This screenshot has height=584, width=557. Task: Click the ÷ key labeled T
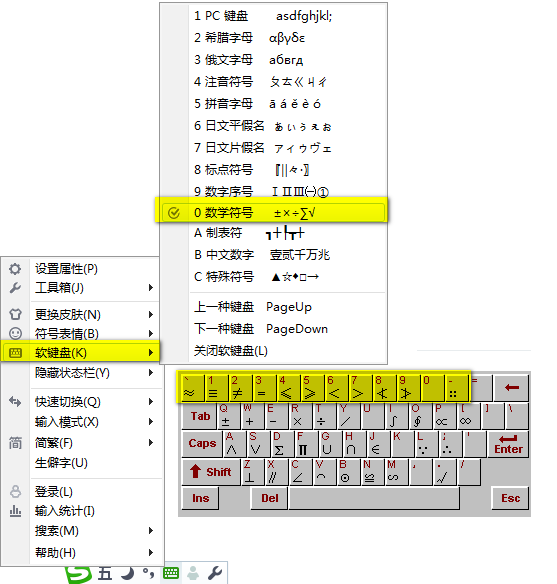coord(324,416)
